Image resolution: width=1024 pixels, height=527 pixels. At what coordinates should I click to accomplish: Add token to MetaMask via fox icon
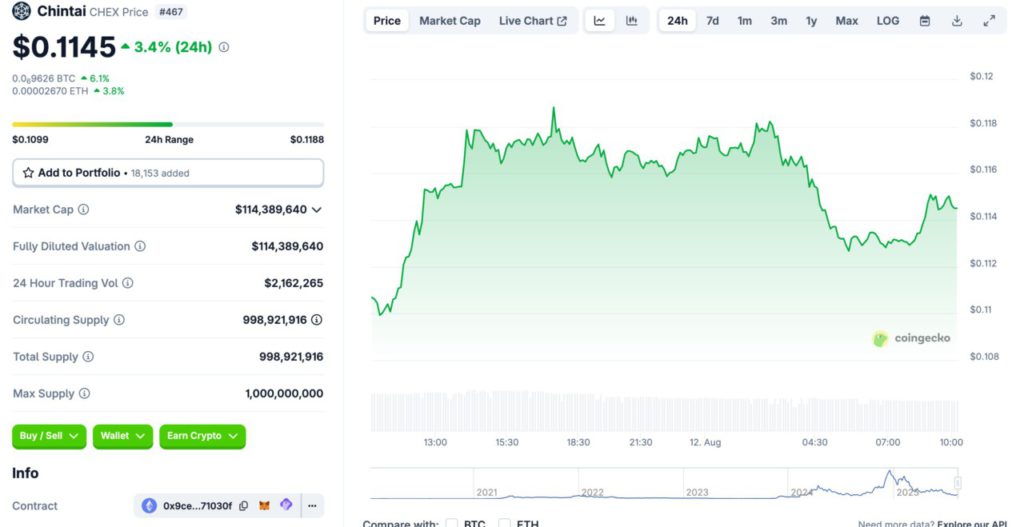click(265, 506)
